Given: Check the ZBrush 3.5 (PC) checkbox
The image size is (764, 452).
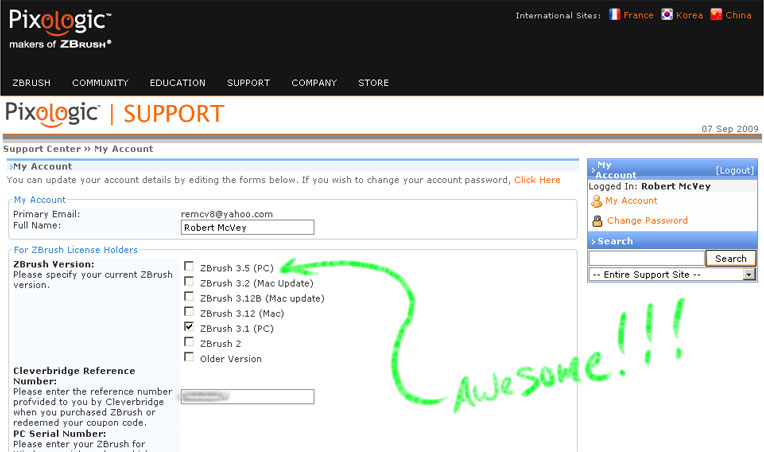Looking at the screenshot, I should coord(189,266).
